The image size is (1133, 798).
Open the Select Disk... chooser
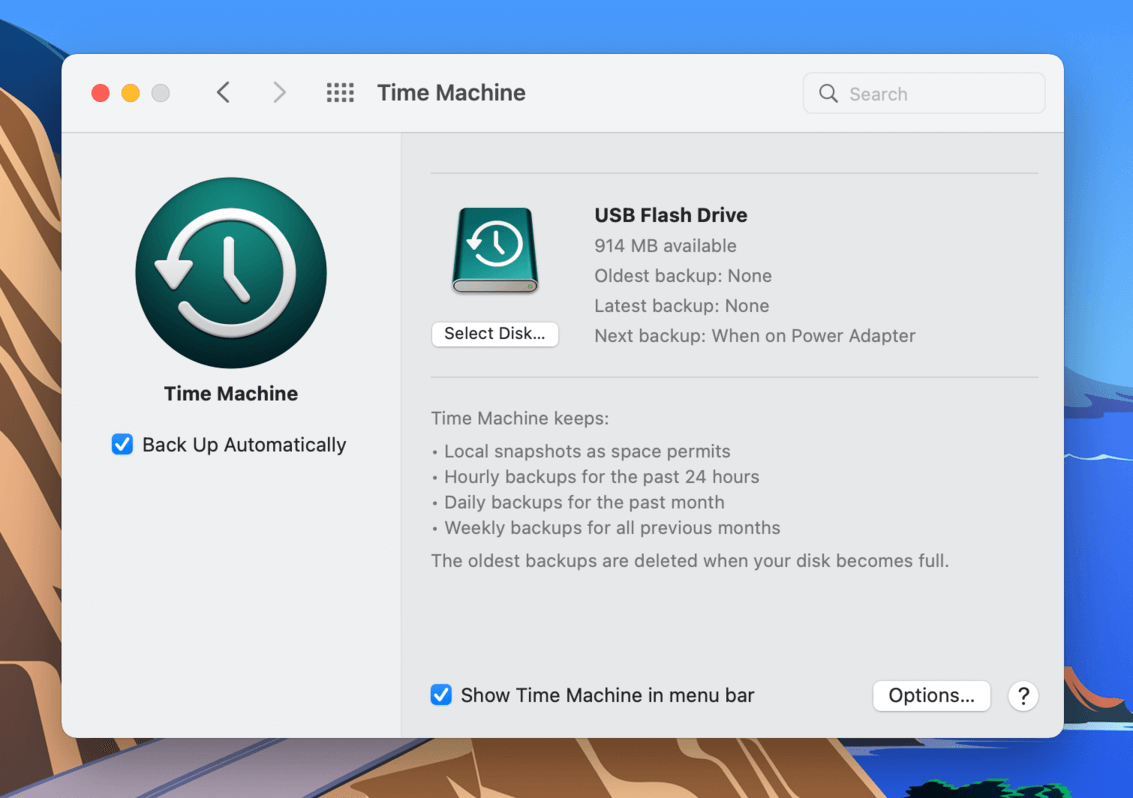click(495, 334)
